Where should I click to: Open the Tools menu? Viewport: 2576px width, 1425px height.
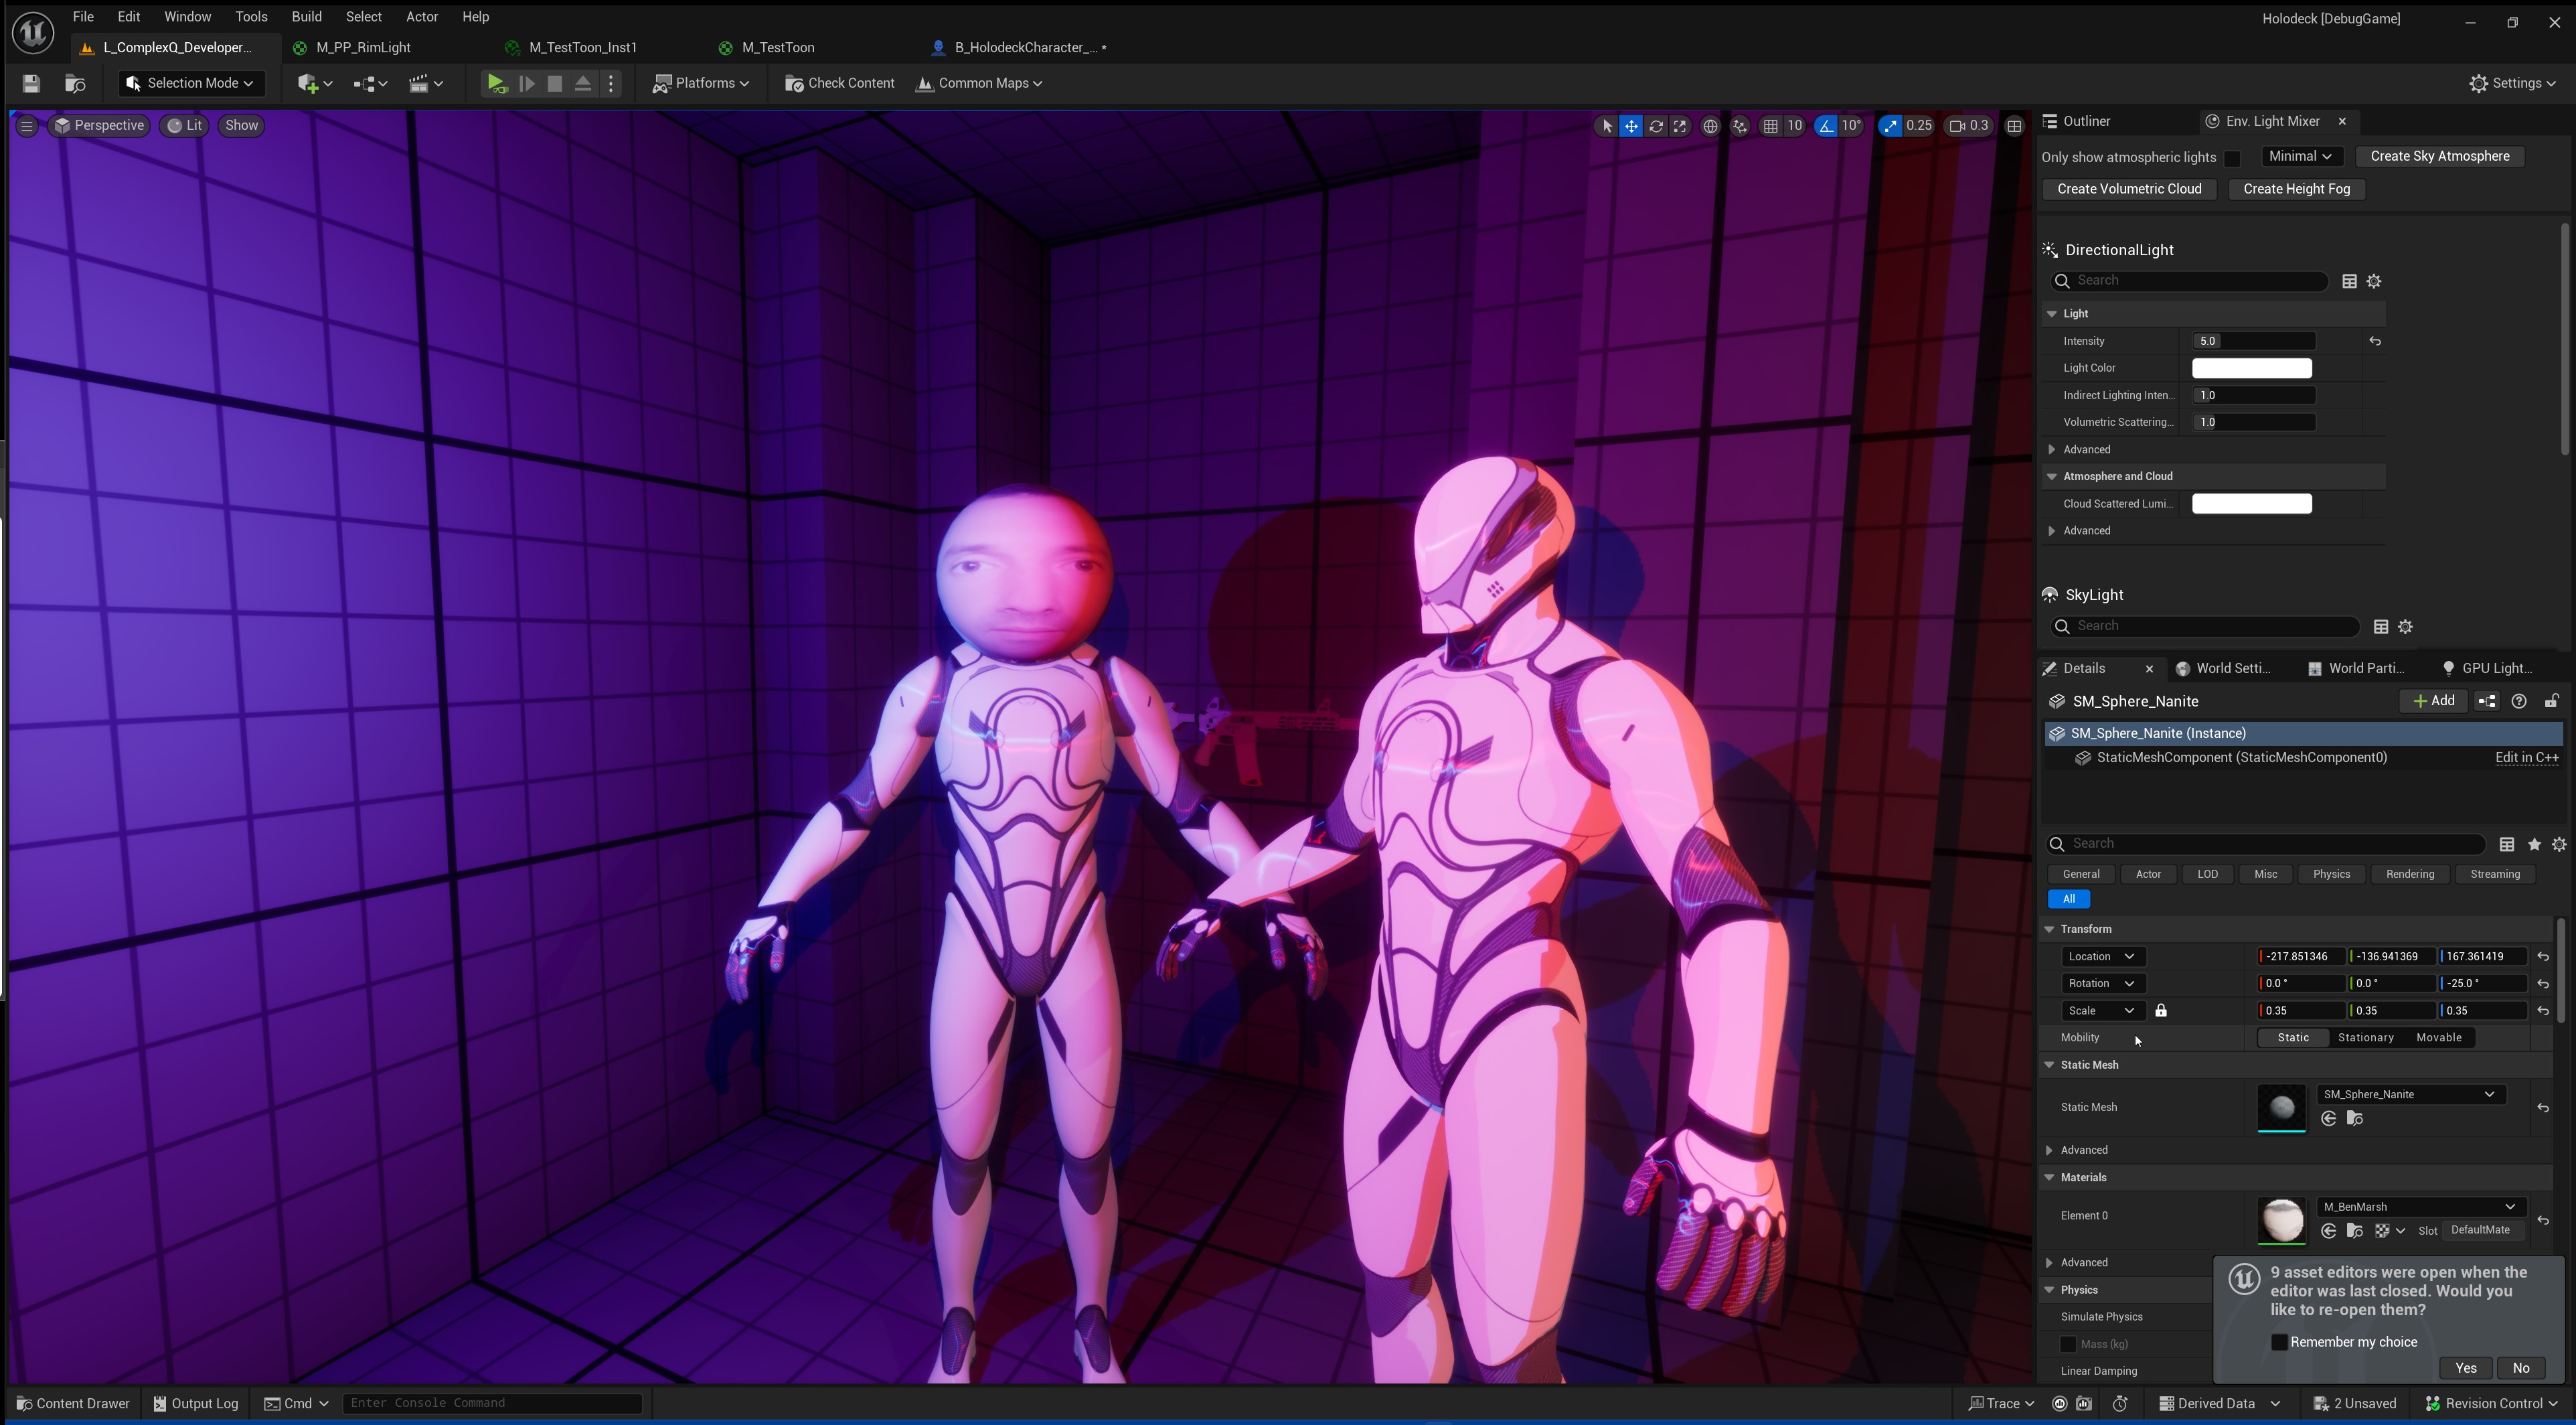pos(251,17)
